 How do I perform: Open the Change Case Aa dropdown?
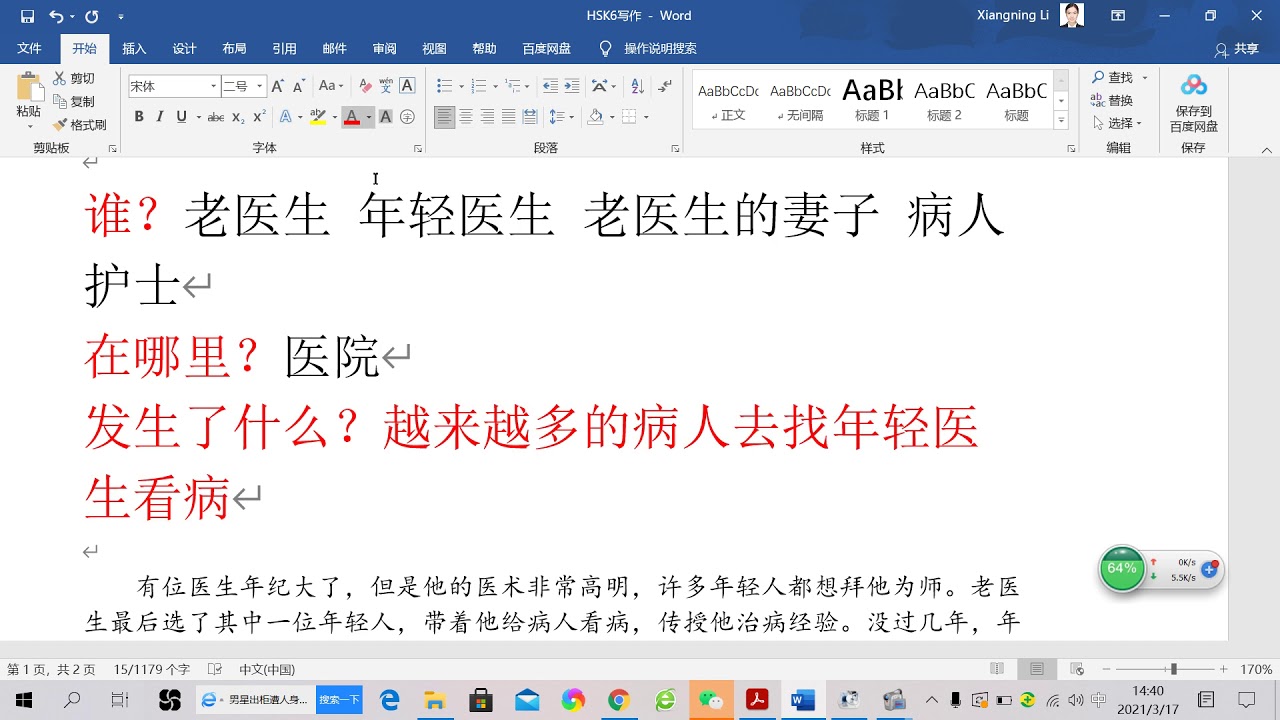(331, 87)
